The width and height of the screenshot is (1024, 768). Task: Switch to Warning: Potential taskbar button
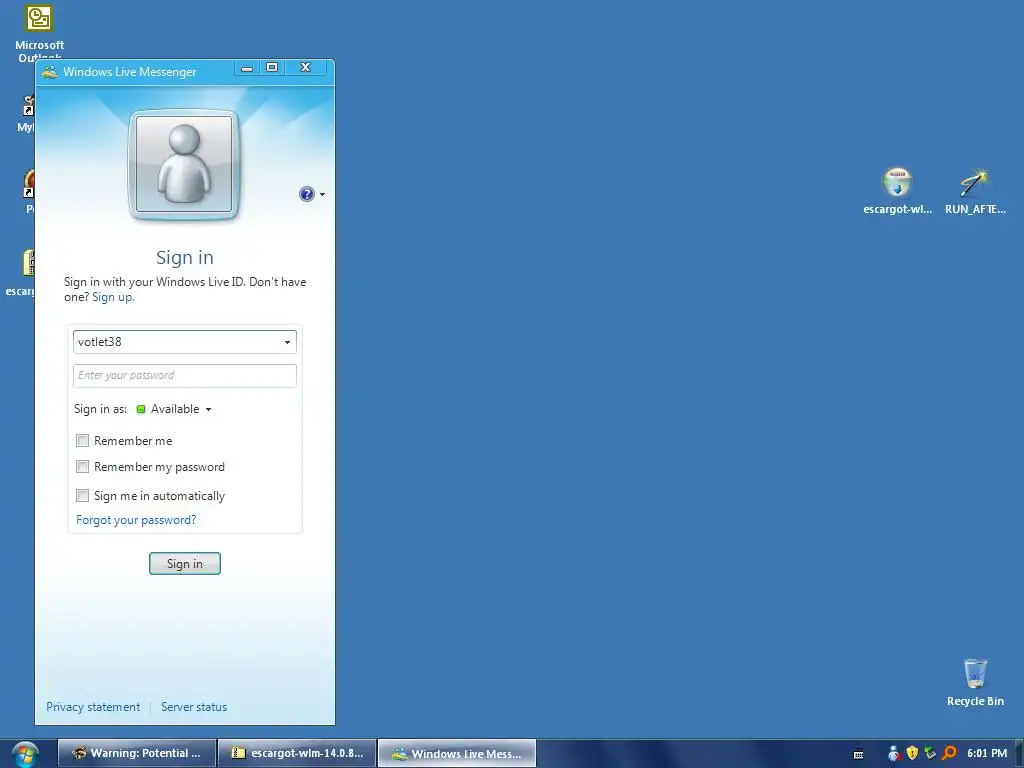(x=136, y=753)
